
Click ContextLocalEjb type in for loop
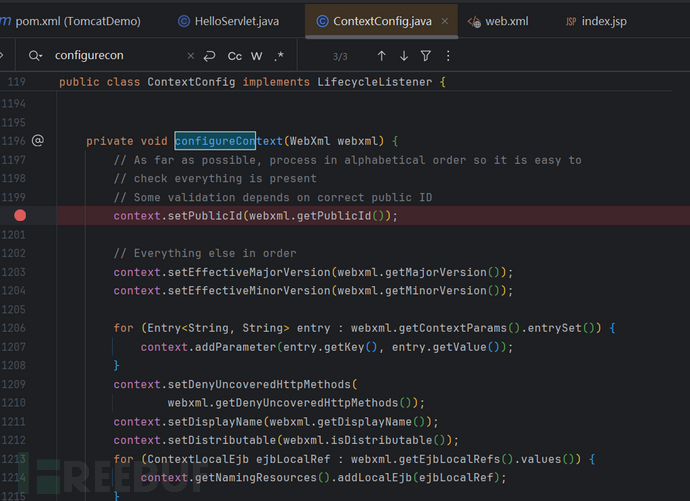pyautogui.click(x=198, y=459)
